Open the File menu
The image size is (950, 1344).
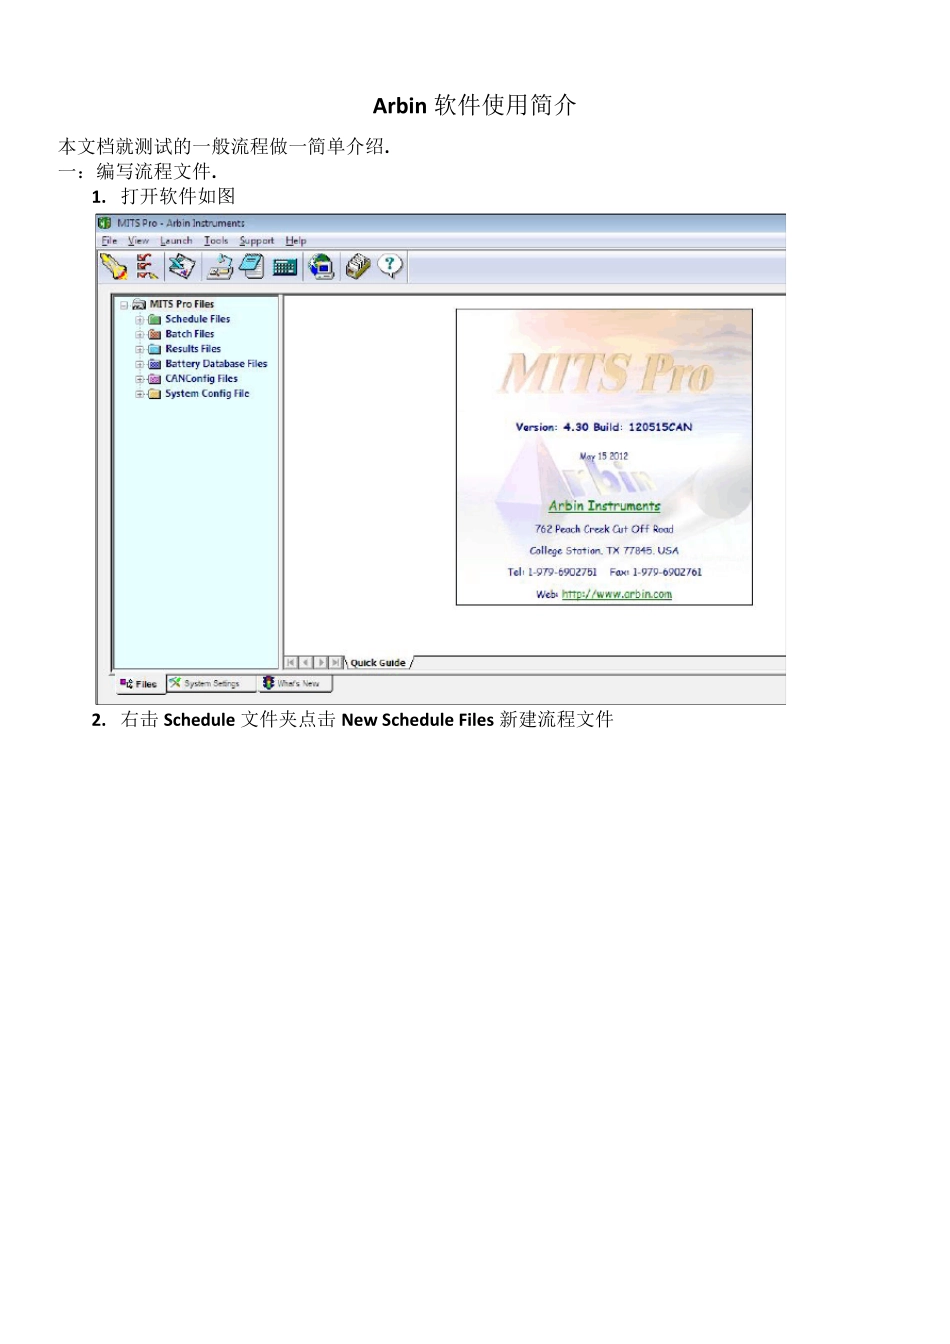[110, 241]
